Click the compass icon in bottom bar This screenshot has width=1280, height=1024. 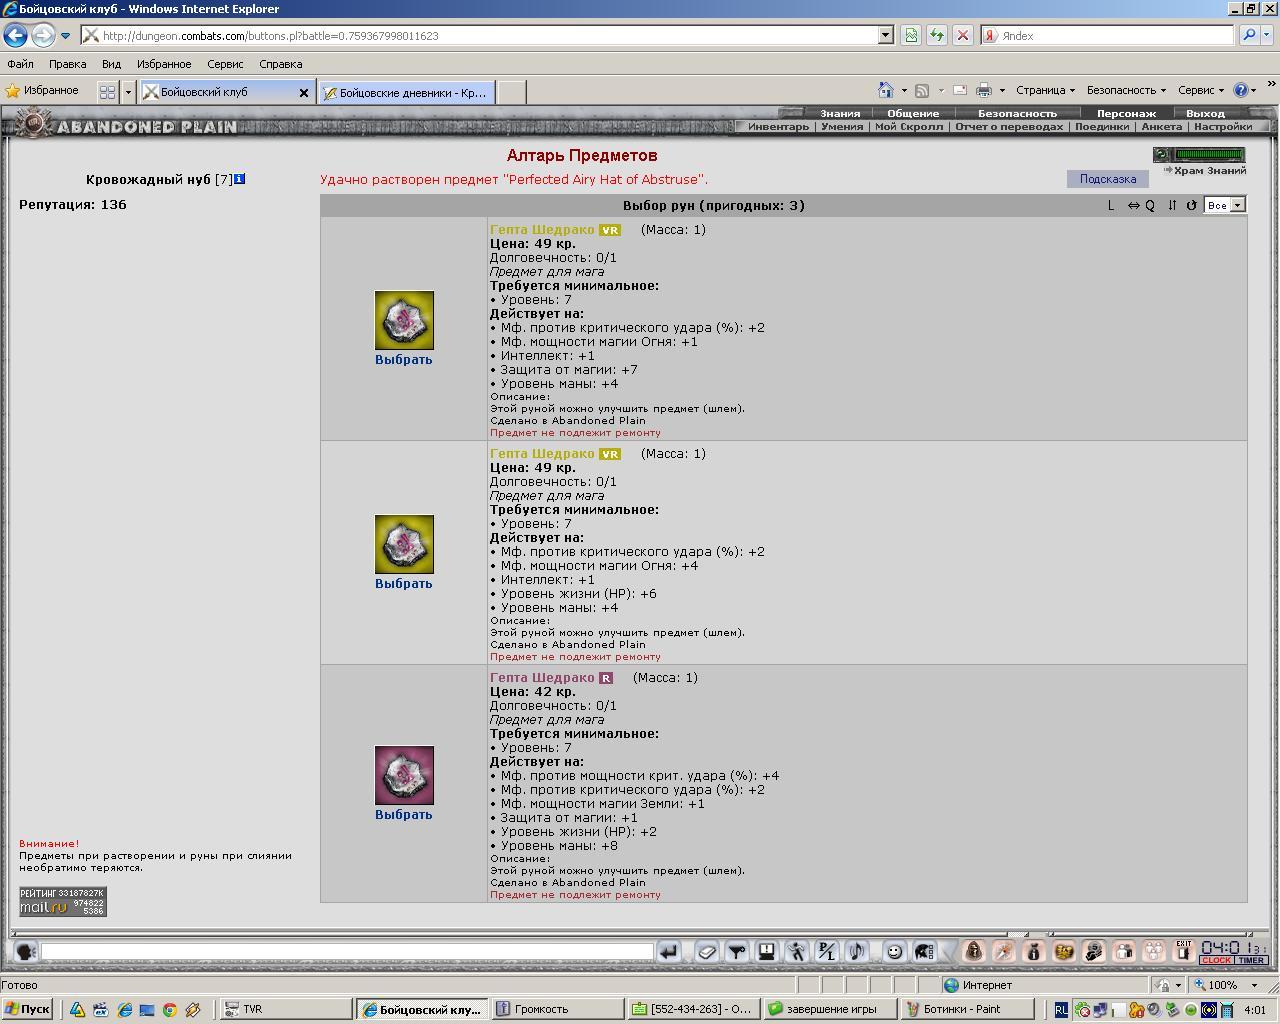1004,951
